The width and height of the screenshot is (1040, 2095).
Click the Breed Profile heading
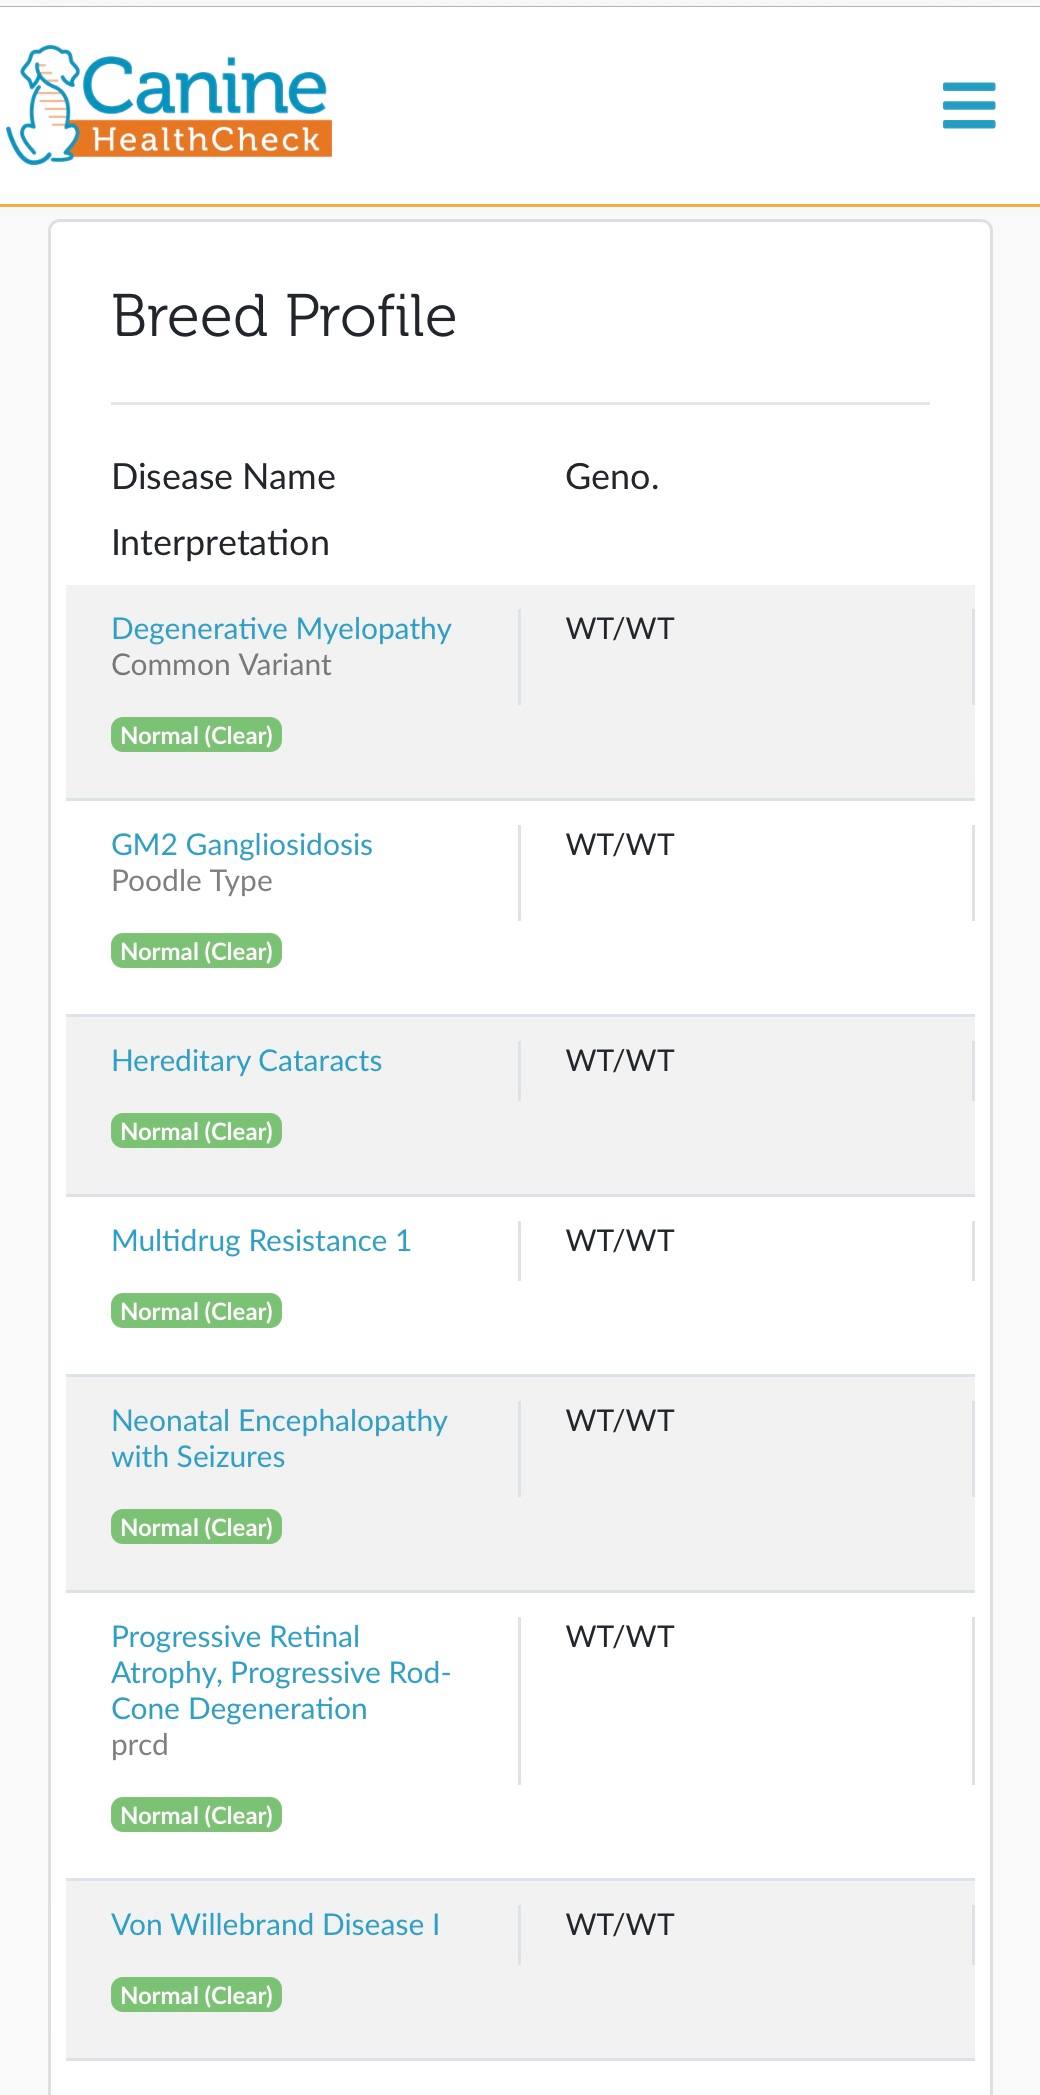click(284, 316)
